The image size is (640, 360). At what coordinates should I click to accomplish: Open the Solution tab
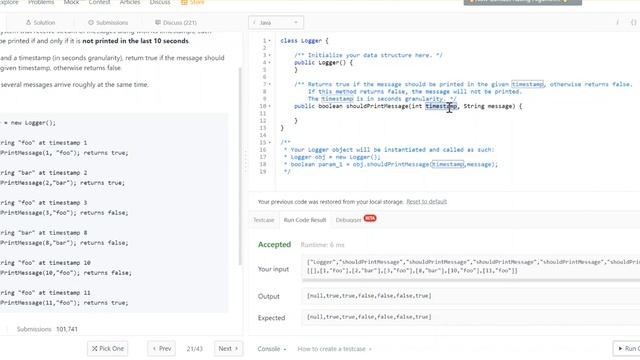point(40,22)
